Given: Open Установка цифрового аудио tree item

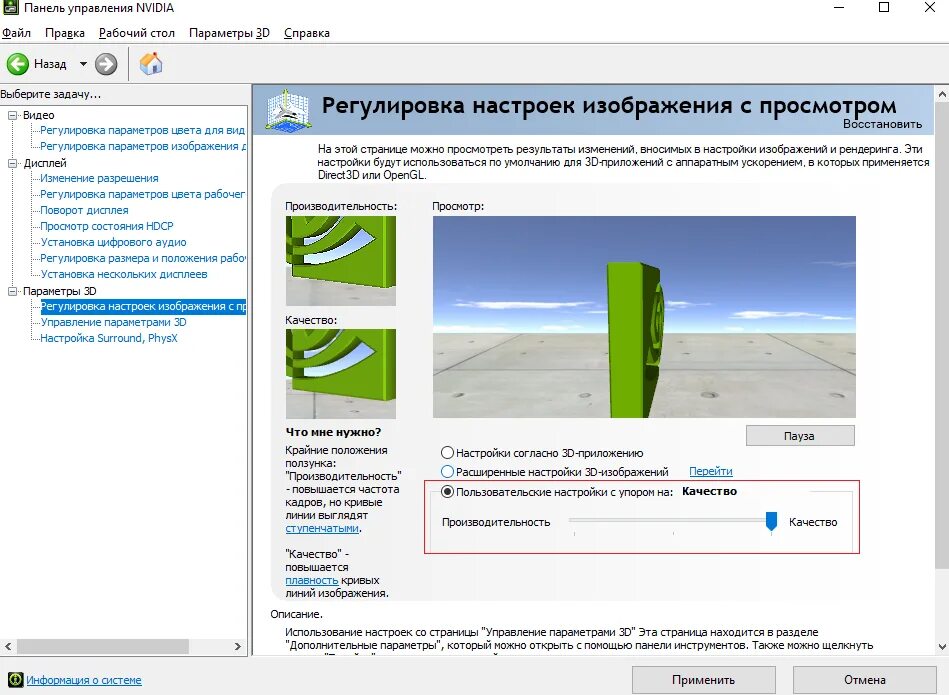Looking at the screenshot, I should point(113,242).
